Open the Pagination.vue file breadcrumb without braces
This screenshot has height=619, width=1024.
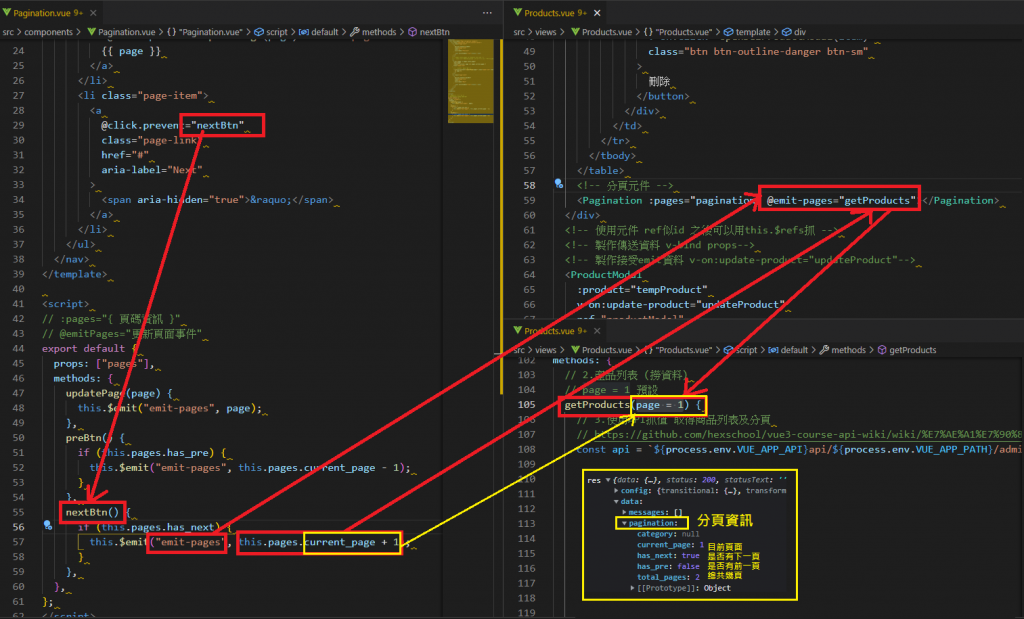(x=121, y=32)
